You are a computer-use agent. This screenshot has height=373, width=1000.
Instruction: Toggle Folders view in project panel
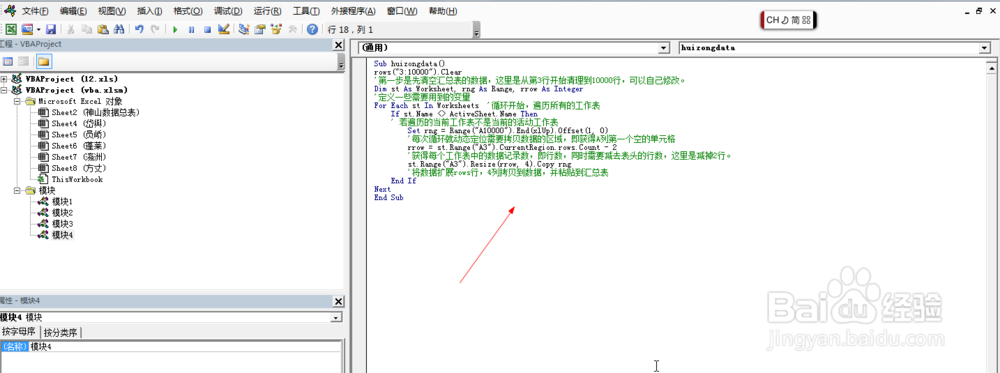(43, 61)
